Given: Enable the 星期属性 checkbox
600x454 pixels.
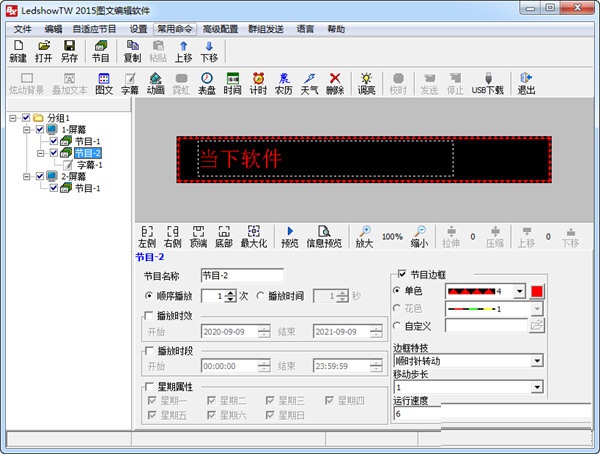Looking at the screenshot, I should [x=149, y=387].
